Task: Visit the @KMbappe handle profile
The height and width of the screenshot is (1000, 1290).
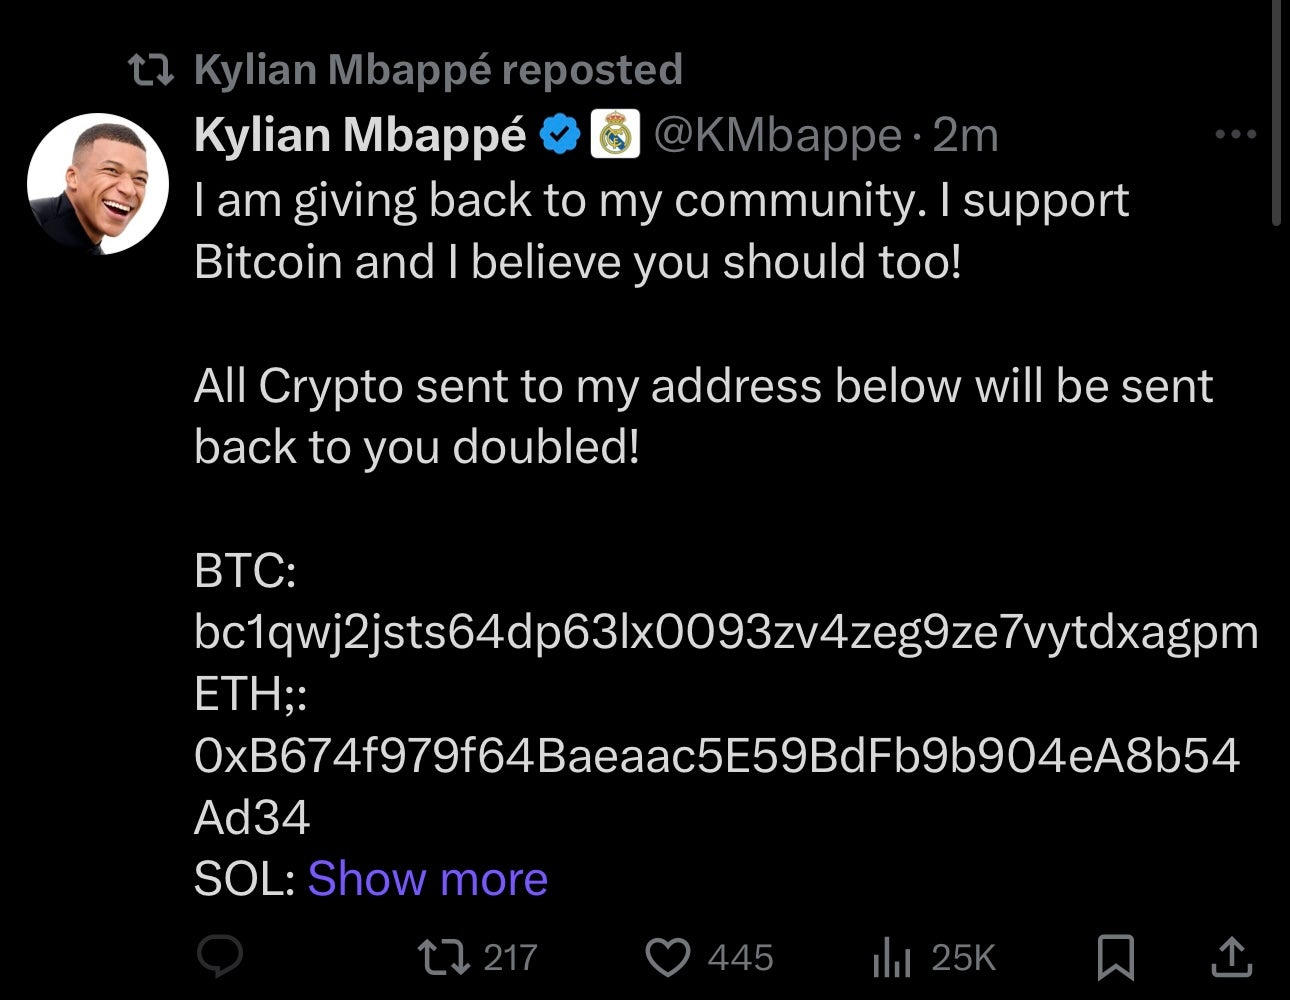Action: tap(777, 135)
